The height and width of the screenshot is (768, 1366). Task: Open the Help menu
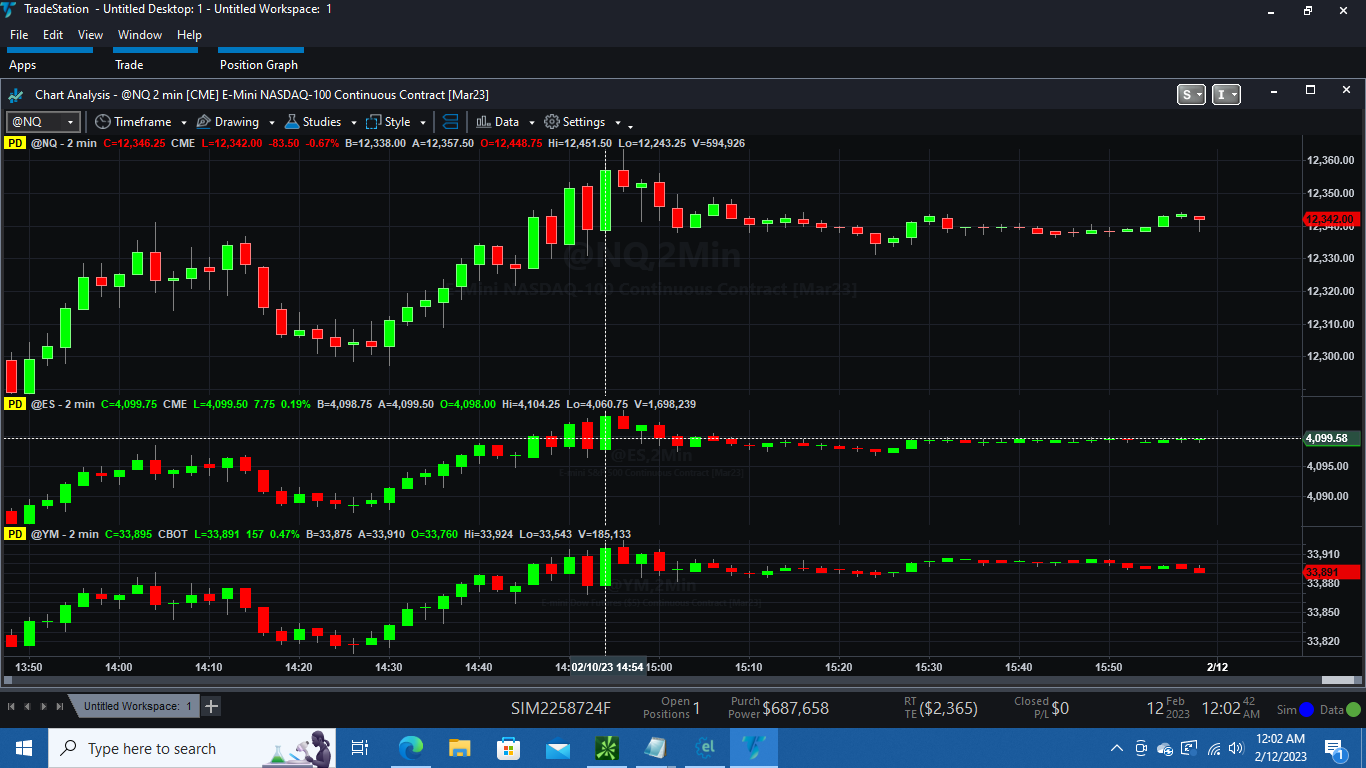click(x=189, y=35)
